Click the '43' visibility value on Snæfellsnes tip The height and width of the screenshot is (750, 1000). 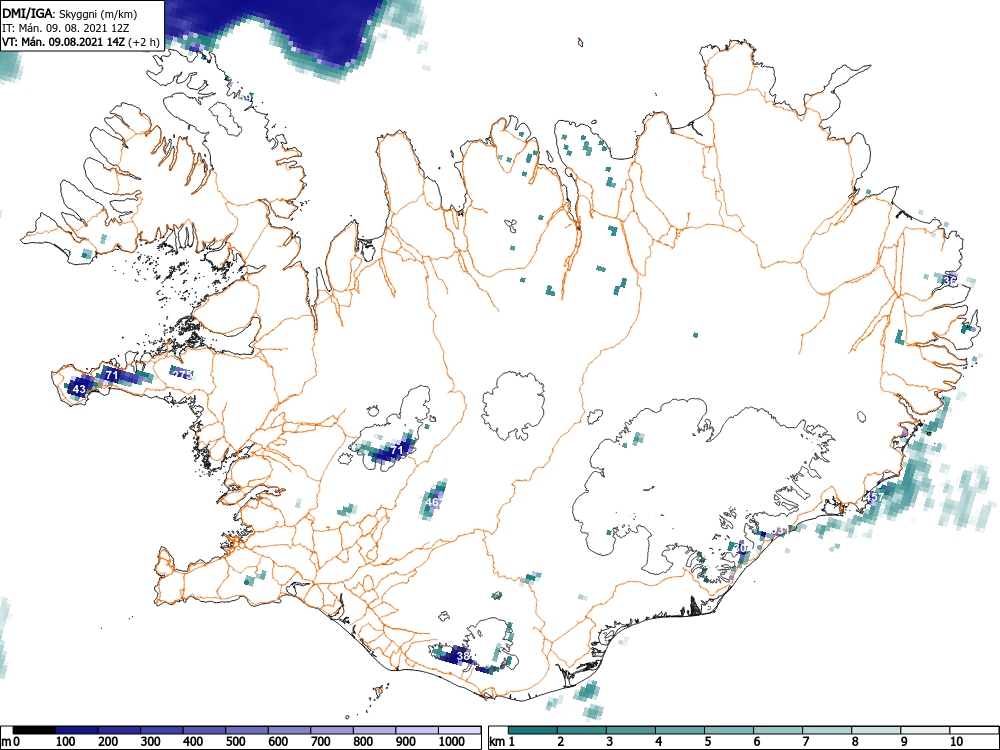79,389
